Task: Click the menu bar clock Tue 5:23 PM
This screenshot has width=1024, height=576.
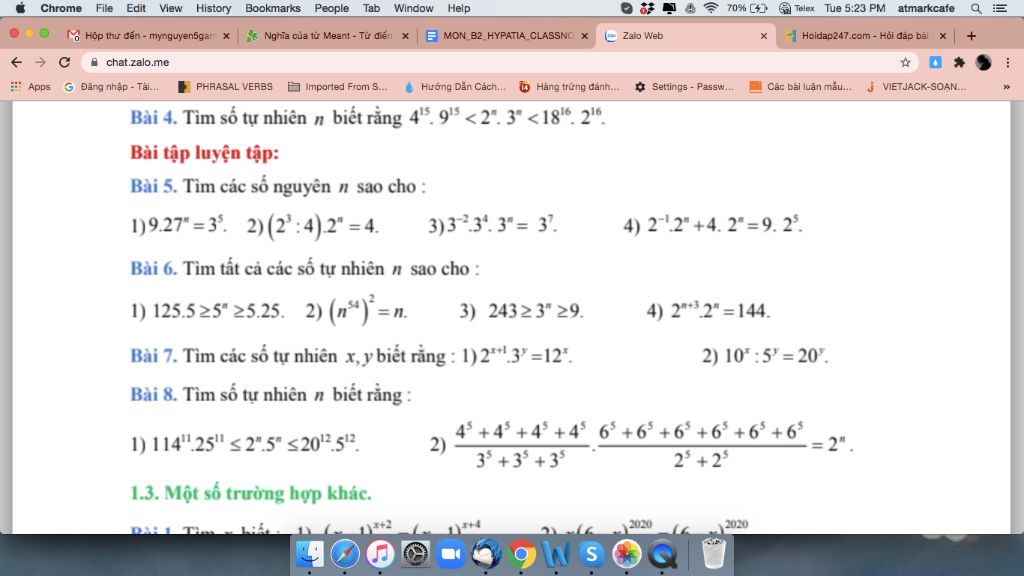Action: coord(855,8)
